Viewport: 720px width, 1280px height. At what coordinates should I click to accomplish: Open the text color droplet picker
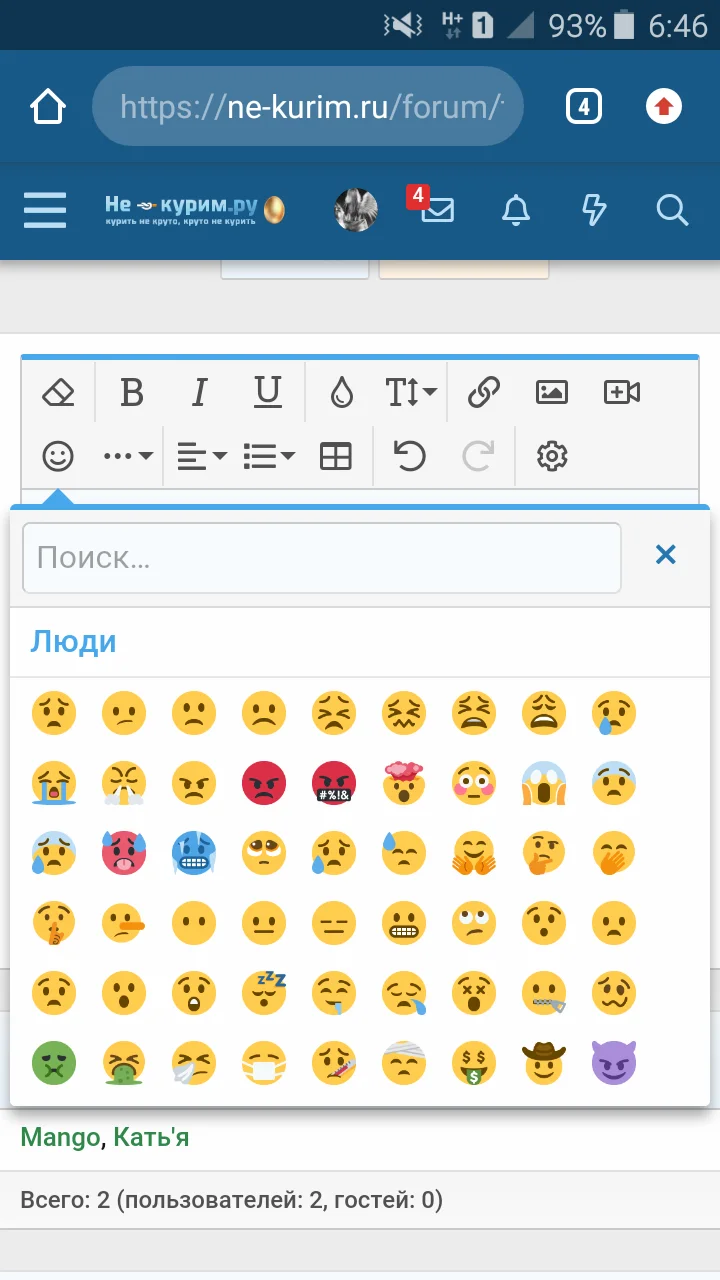tap(342, 392)
